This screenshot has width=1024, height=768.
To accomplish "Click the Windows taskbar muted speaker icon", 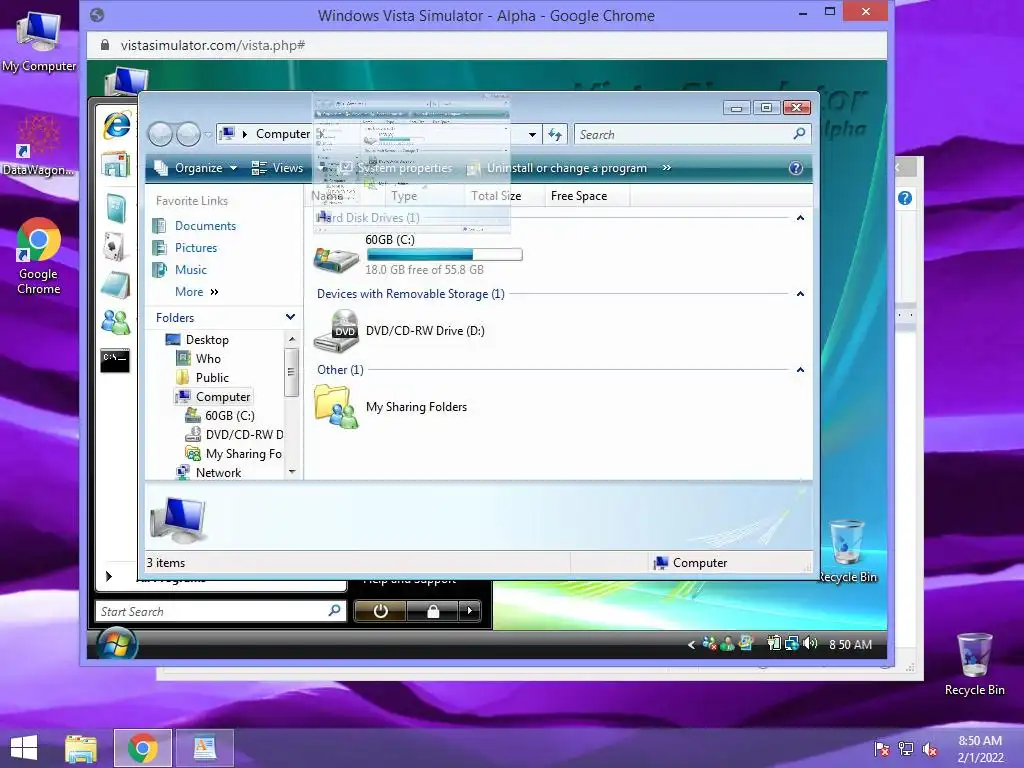I will click(930, 749).
